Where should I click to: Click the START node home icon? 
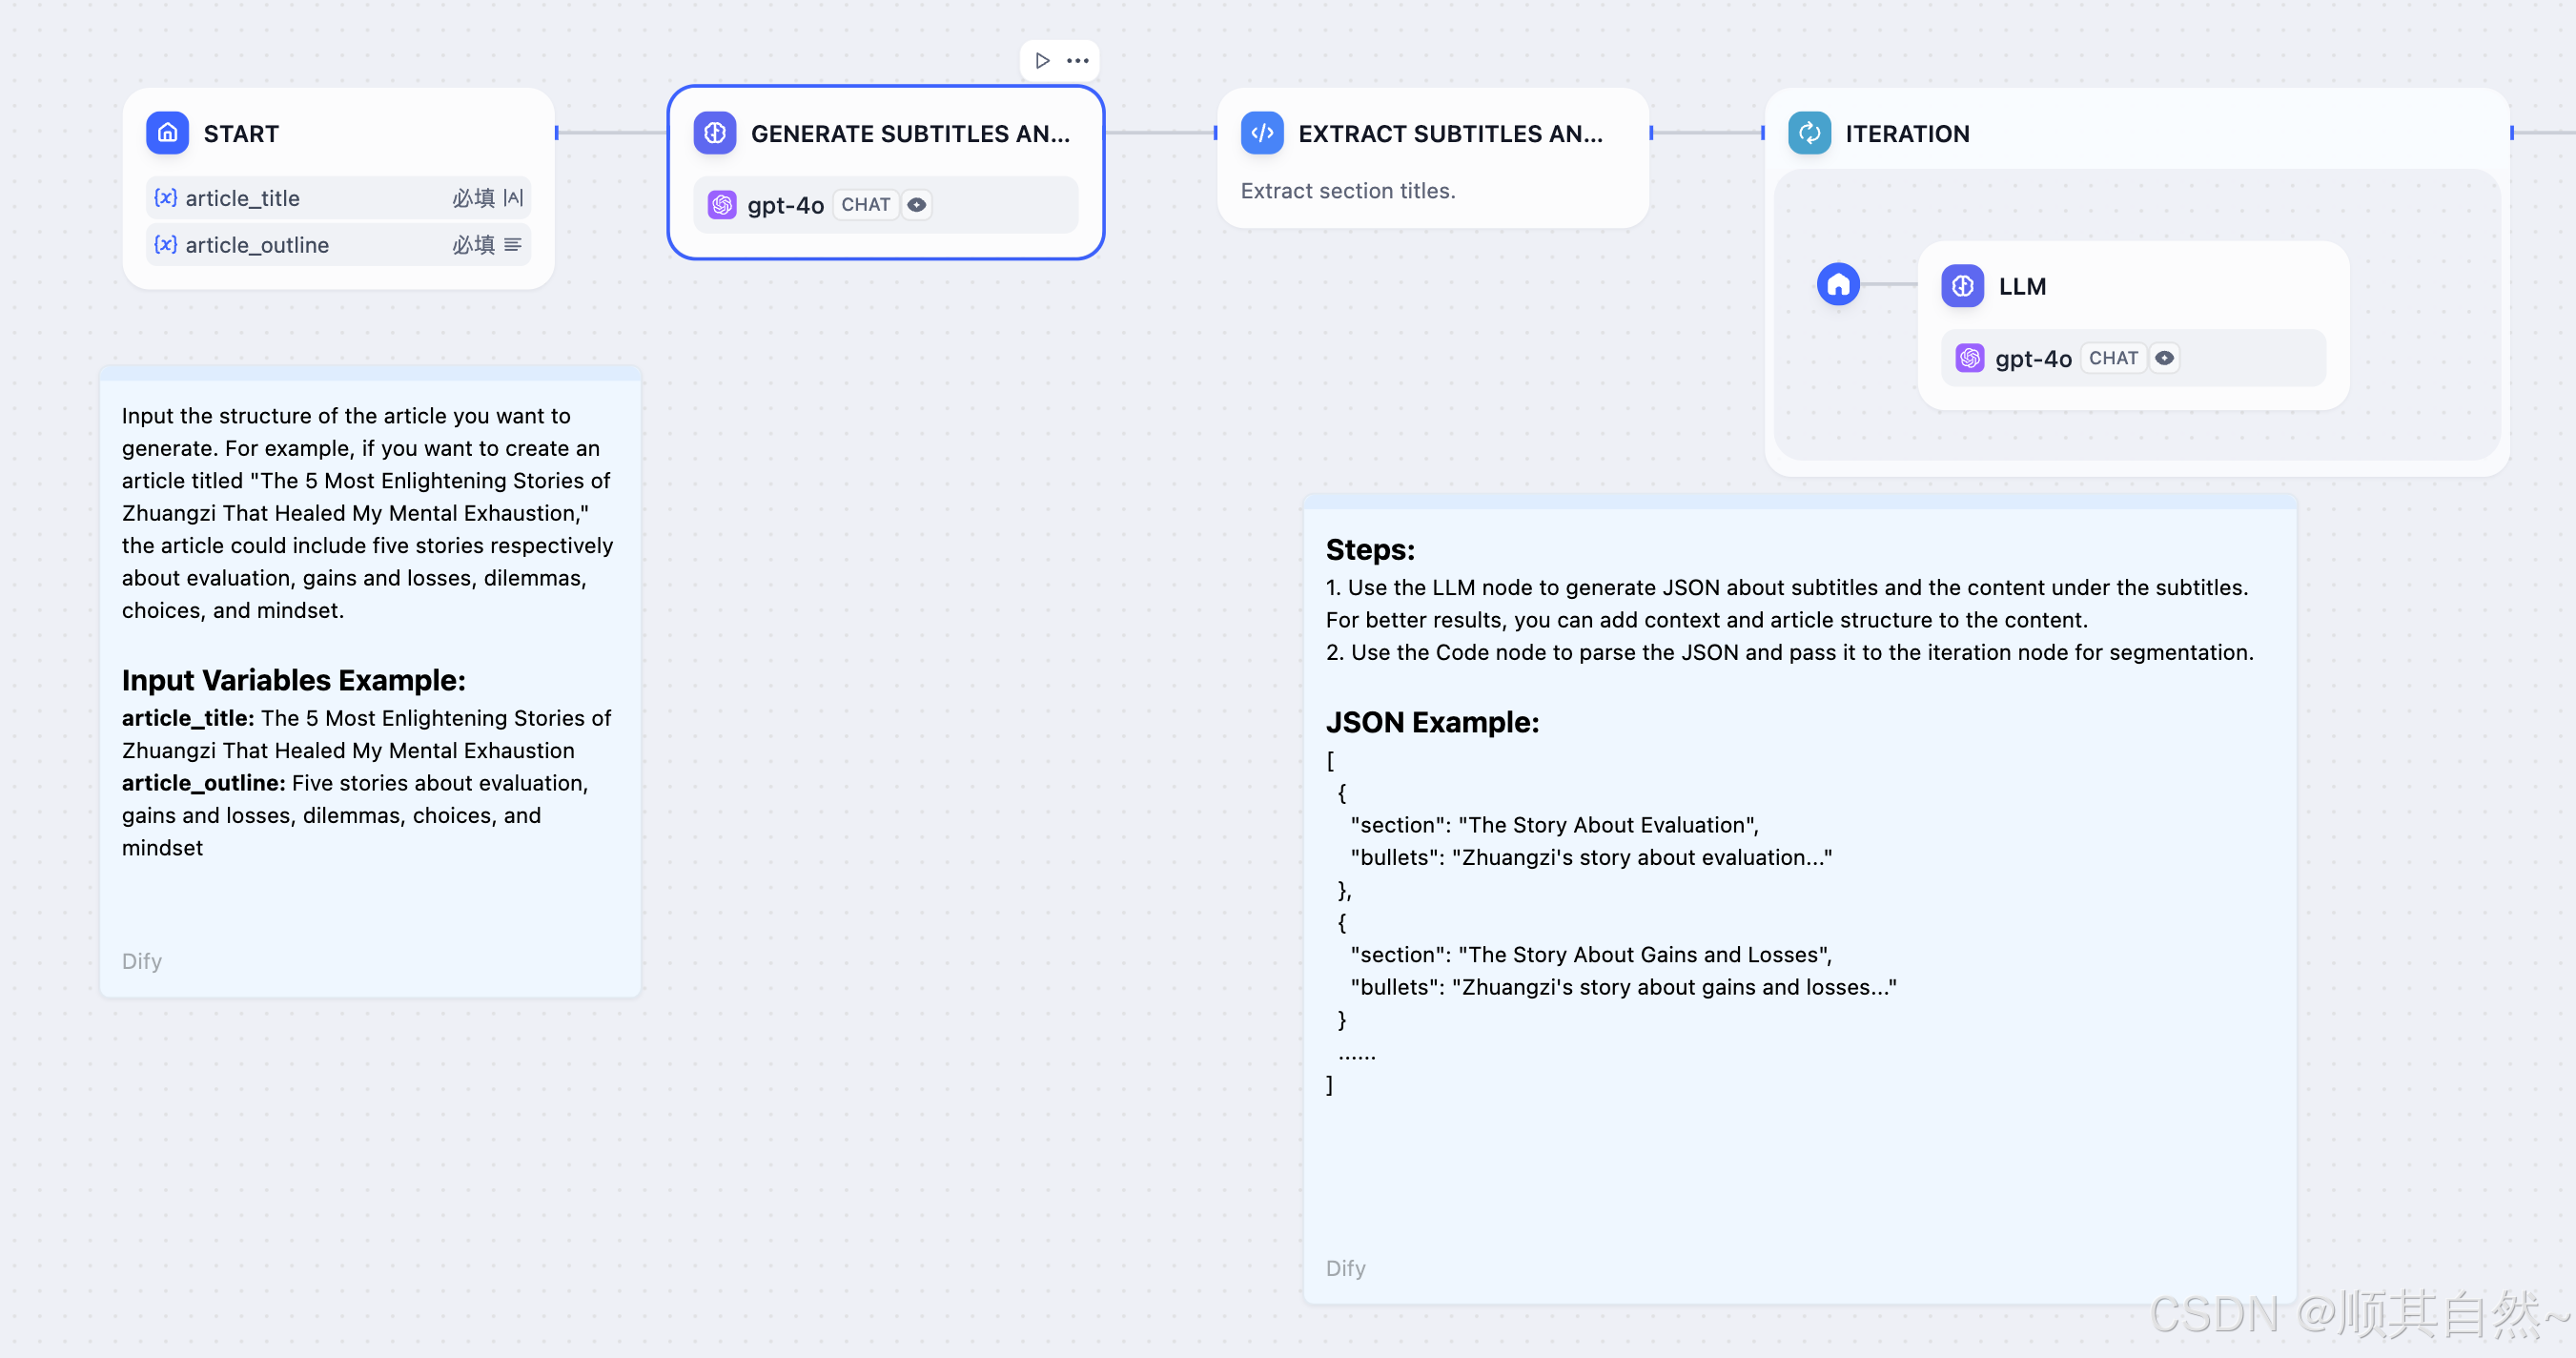pos(167,133)
